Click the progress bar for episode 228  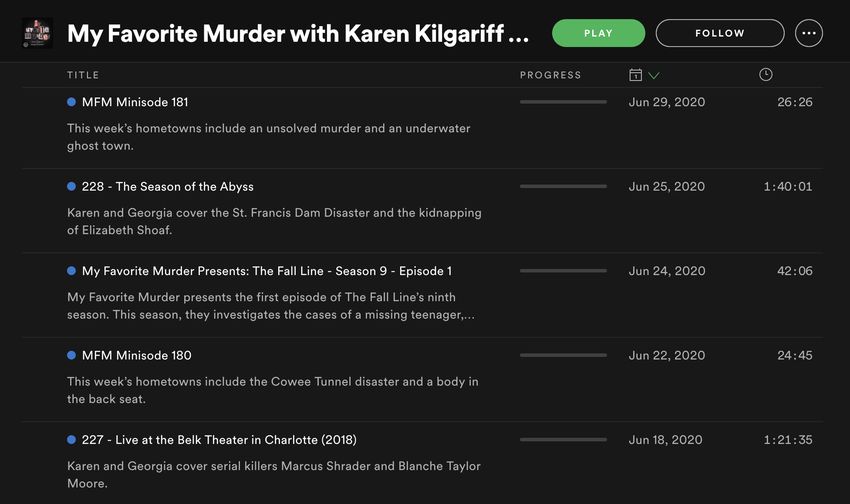coord(563,186)
